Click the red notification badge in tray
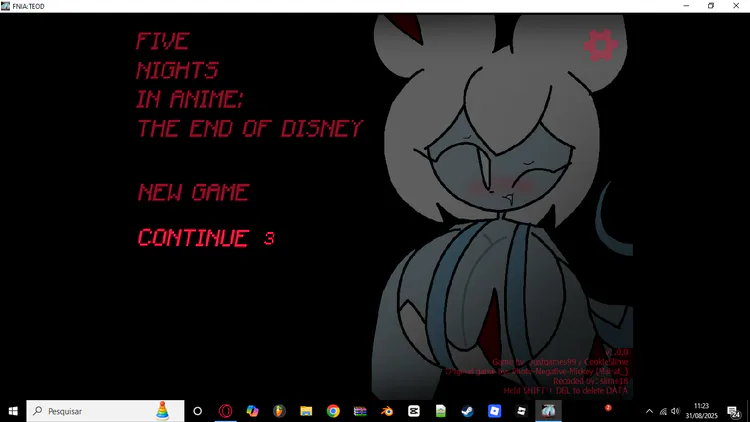750x422 pixels. click(x=608, y=408)
